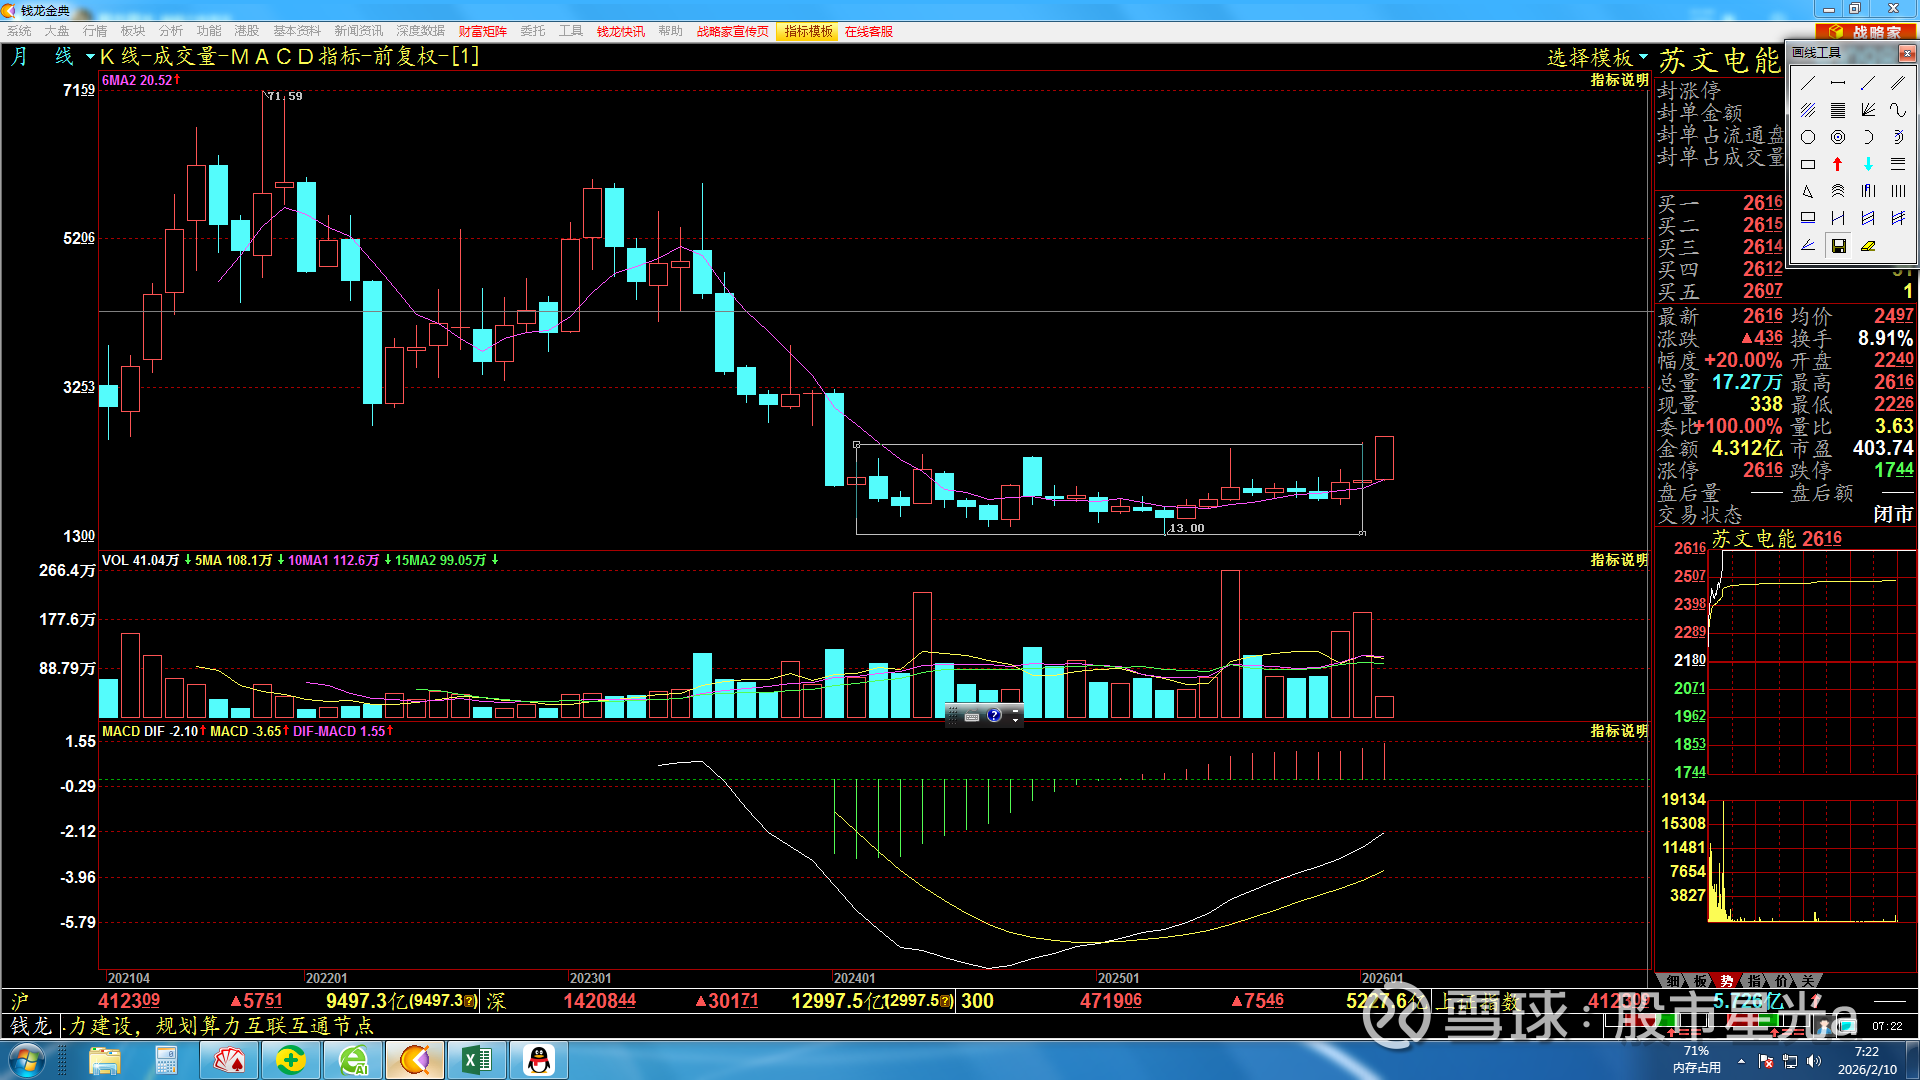The image size is (1920, 1080).
Task: Select the fan lines drawing tool
Action: (1868, 110)
